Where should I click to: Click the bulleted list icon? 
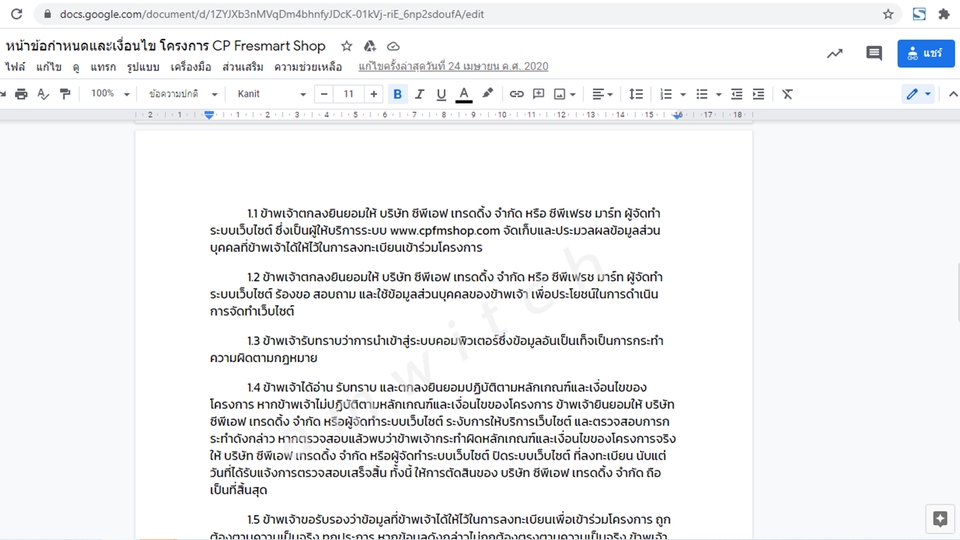(702, 94)
